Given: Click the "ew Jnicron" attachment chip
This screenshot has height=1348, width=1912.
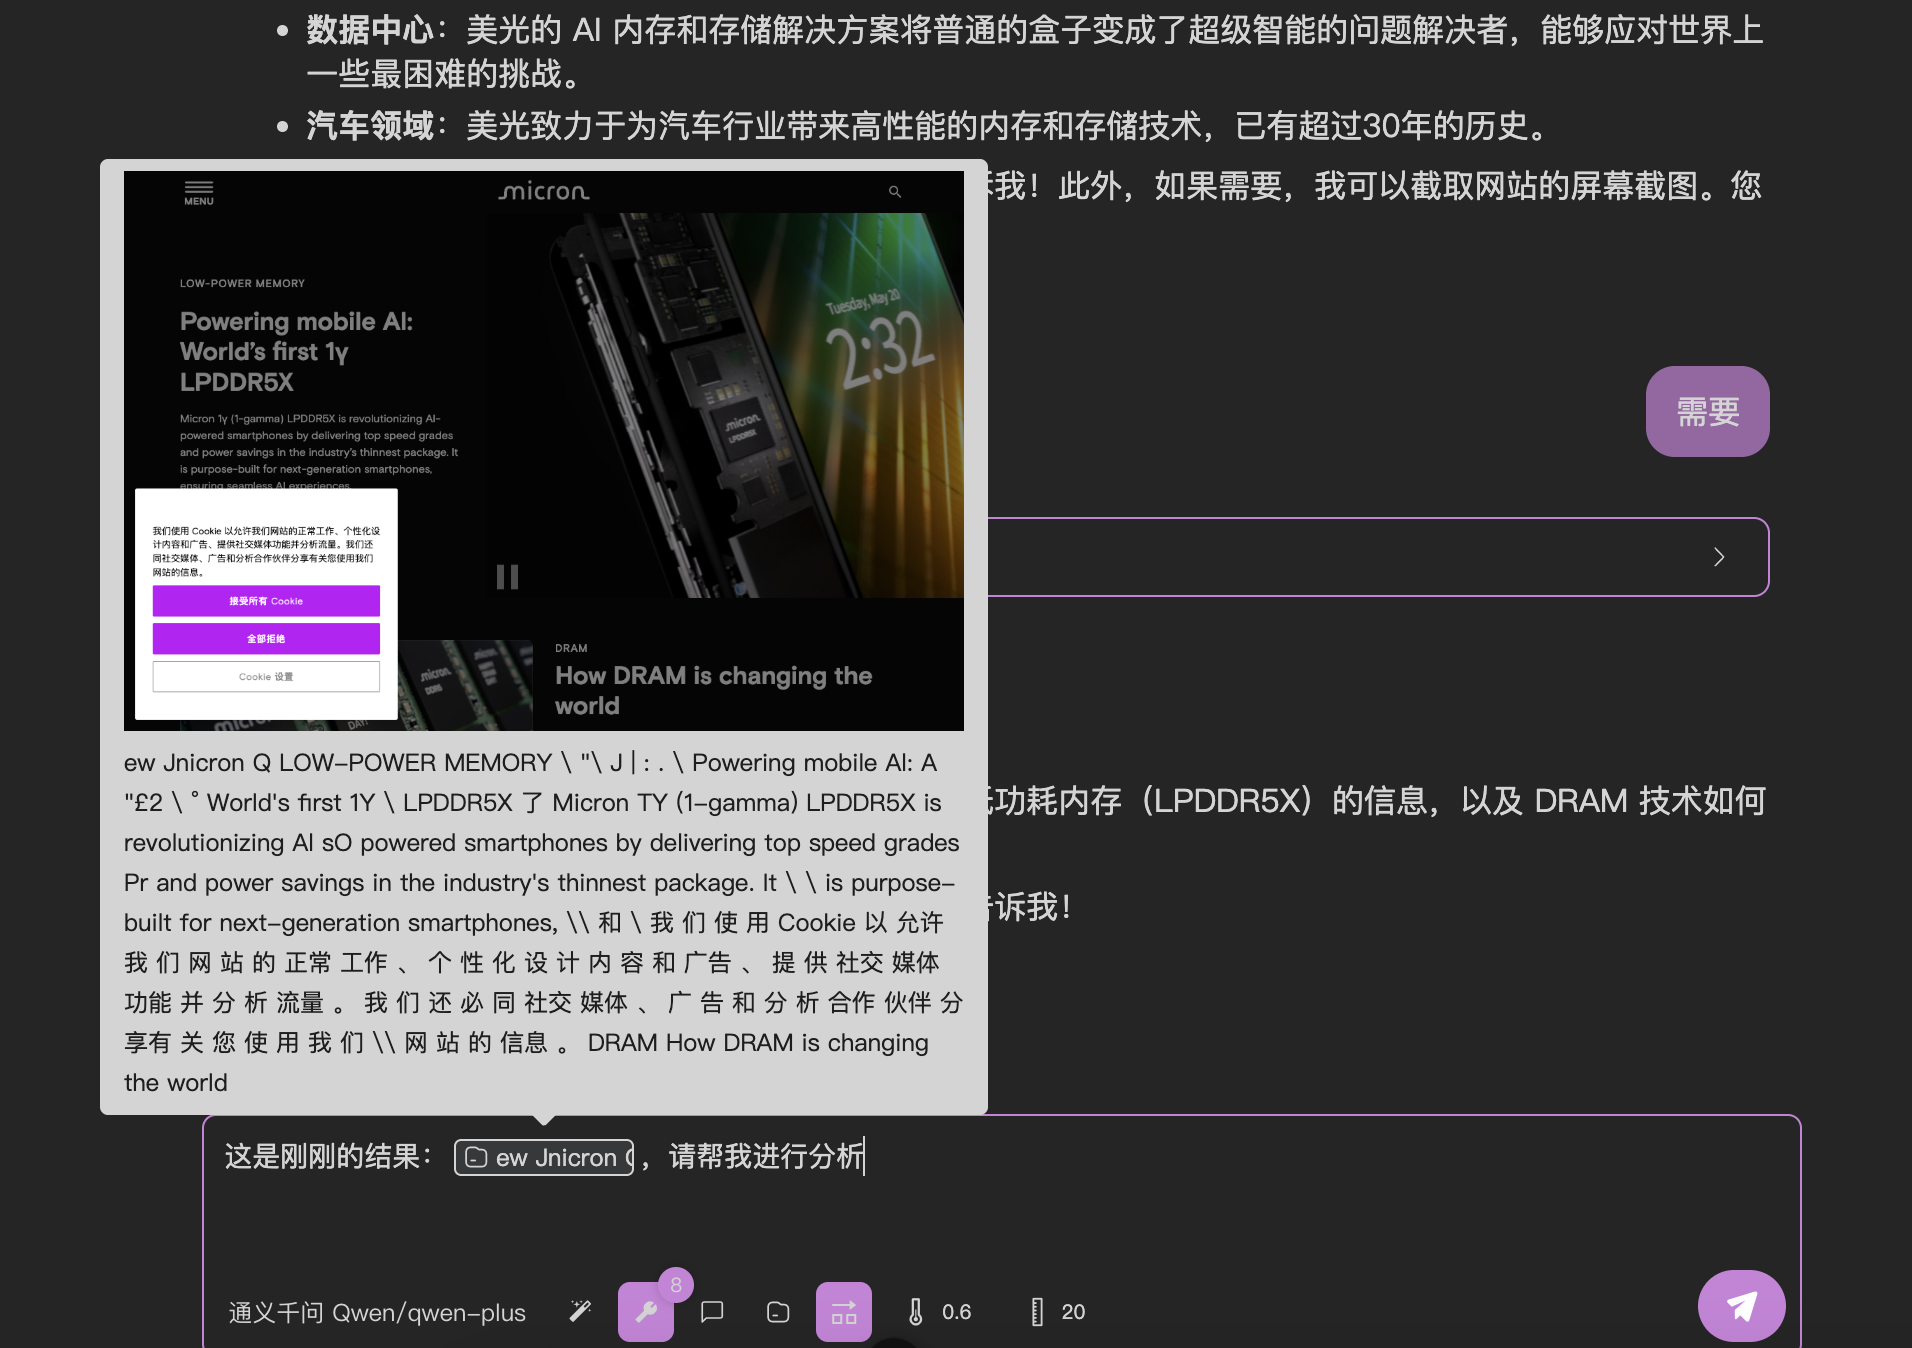Looking at the screenshot, I should pyautogui.click(x=544, y=1157).
